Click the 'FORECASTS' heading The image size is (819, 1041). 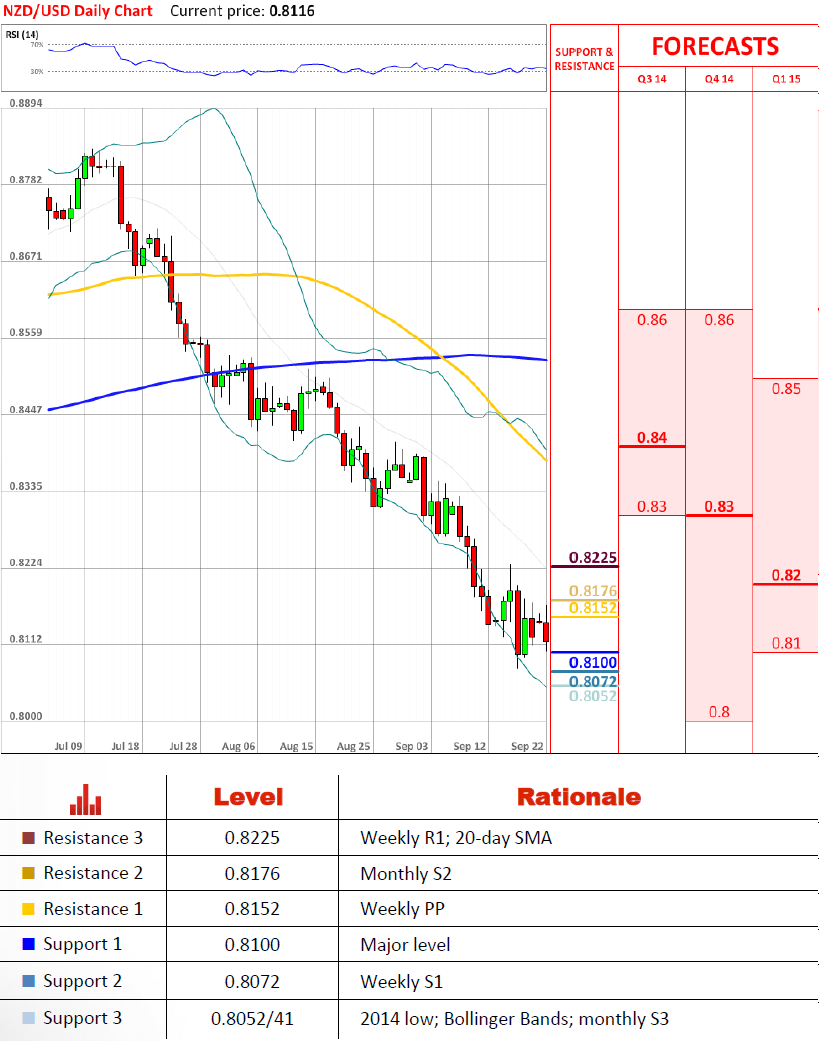click(715, 46)
